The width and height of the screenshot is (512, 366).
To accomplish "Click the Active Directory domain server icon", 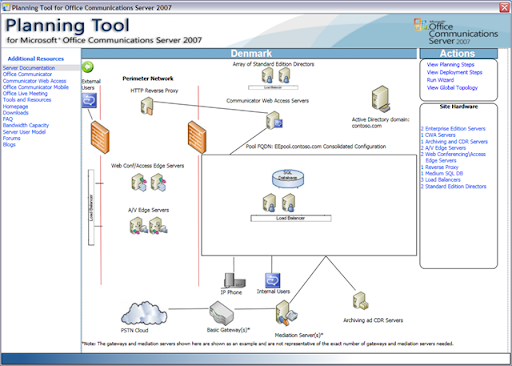I will pos(381,98).
